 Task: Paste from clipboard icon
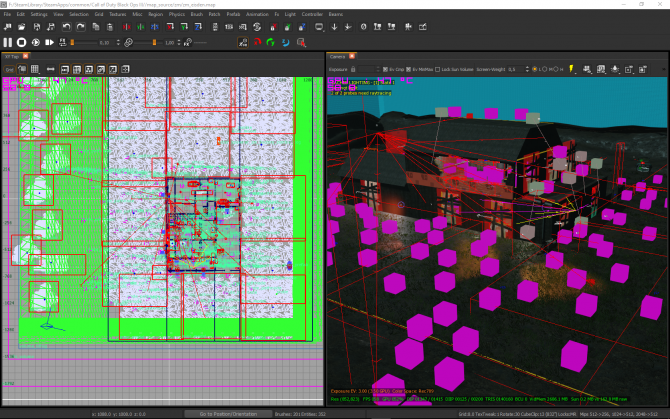110,27
